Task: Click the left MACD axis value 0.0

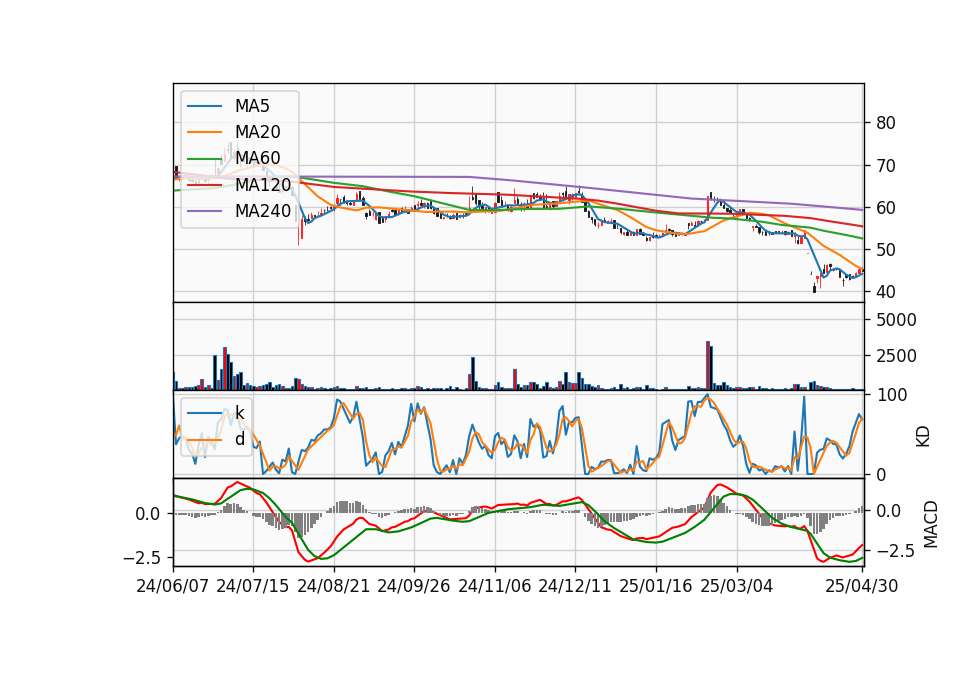Action: pos(148,514)
